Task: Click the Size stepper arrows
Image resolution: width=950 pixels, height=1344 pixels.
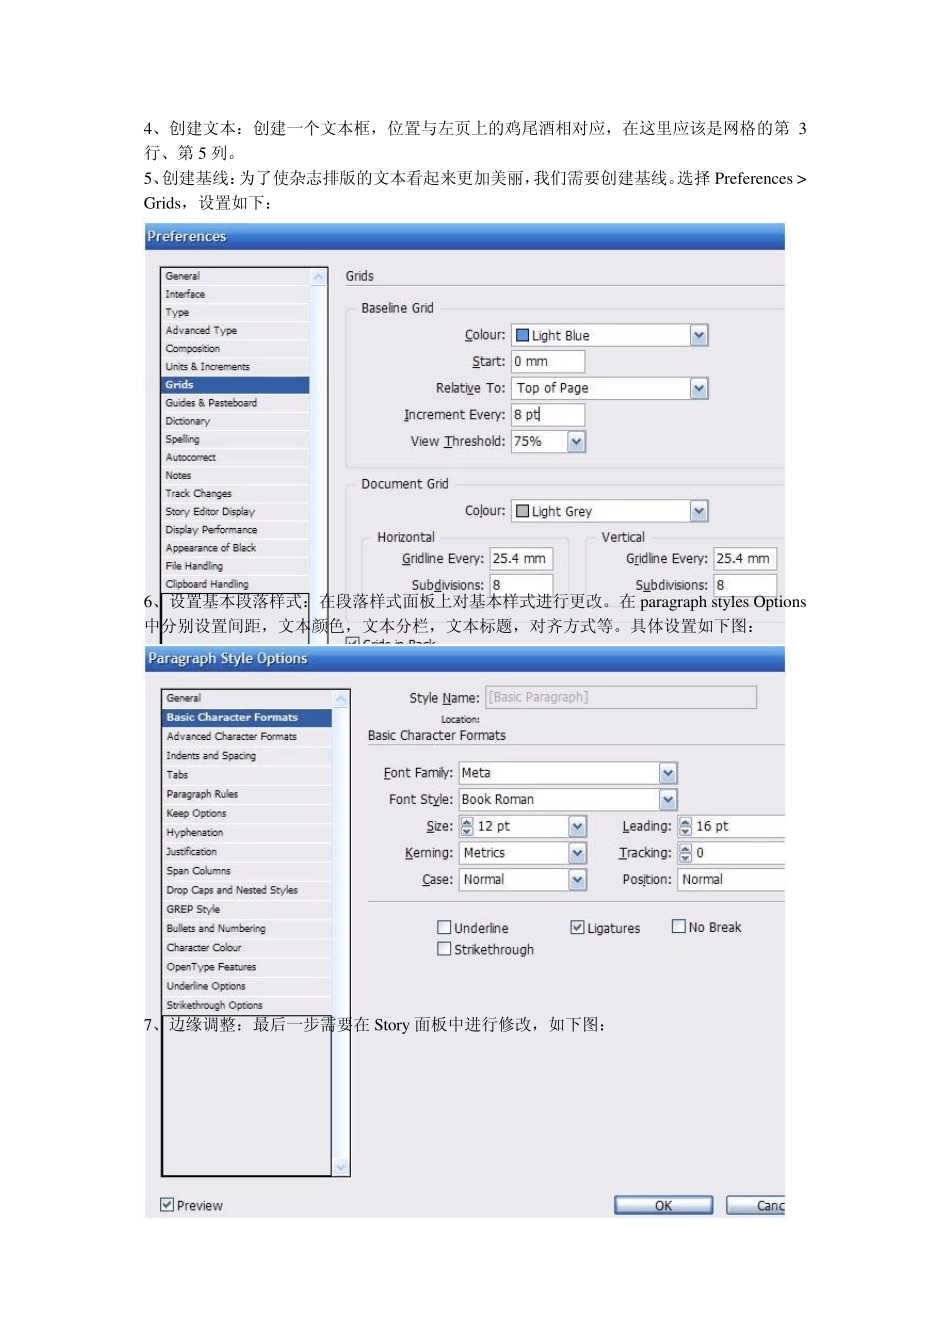Action: coord(466,826)
